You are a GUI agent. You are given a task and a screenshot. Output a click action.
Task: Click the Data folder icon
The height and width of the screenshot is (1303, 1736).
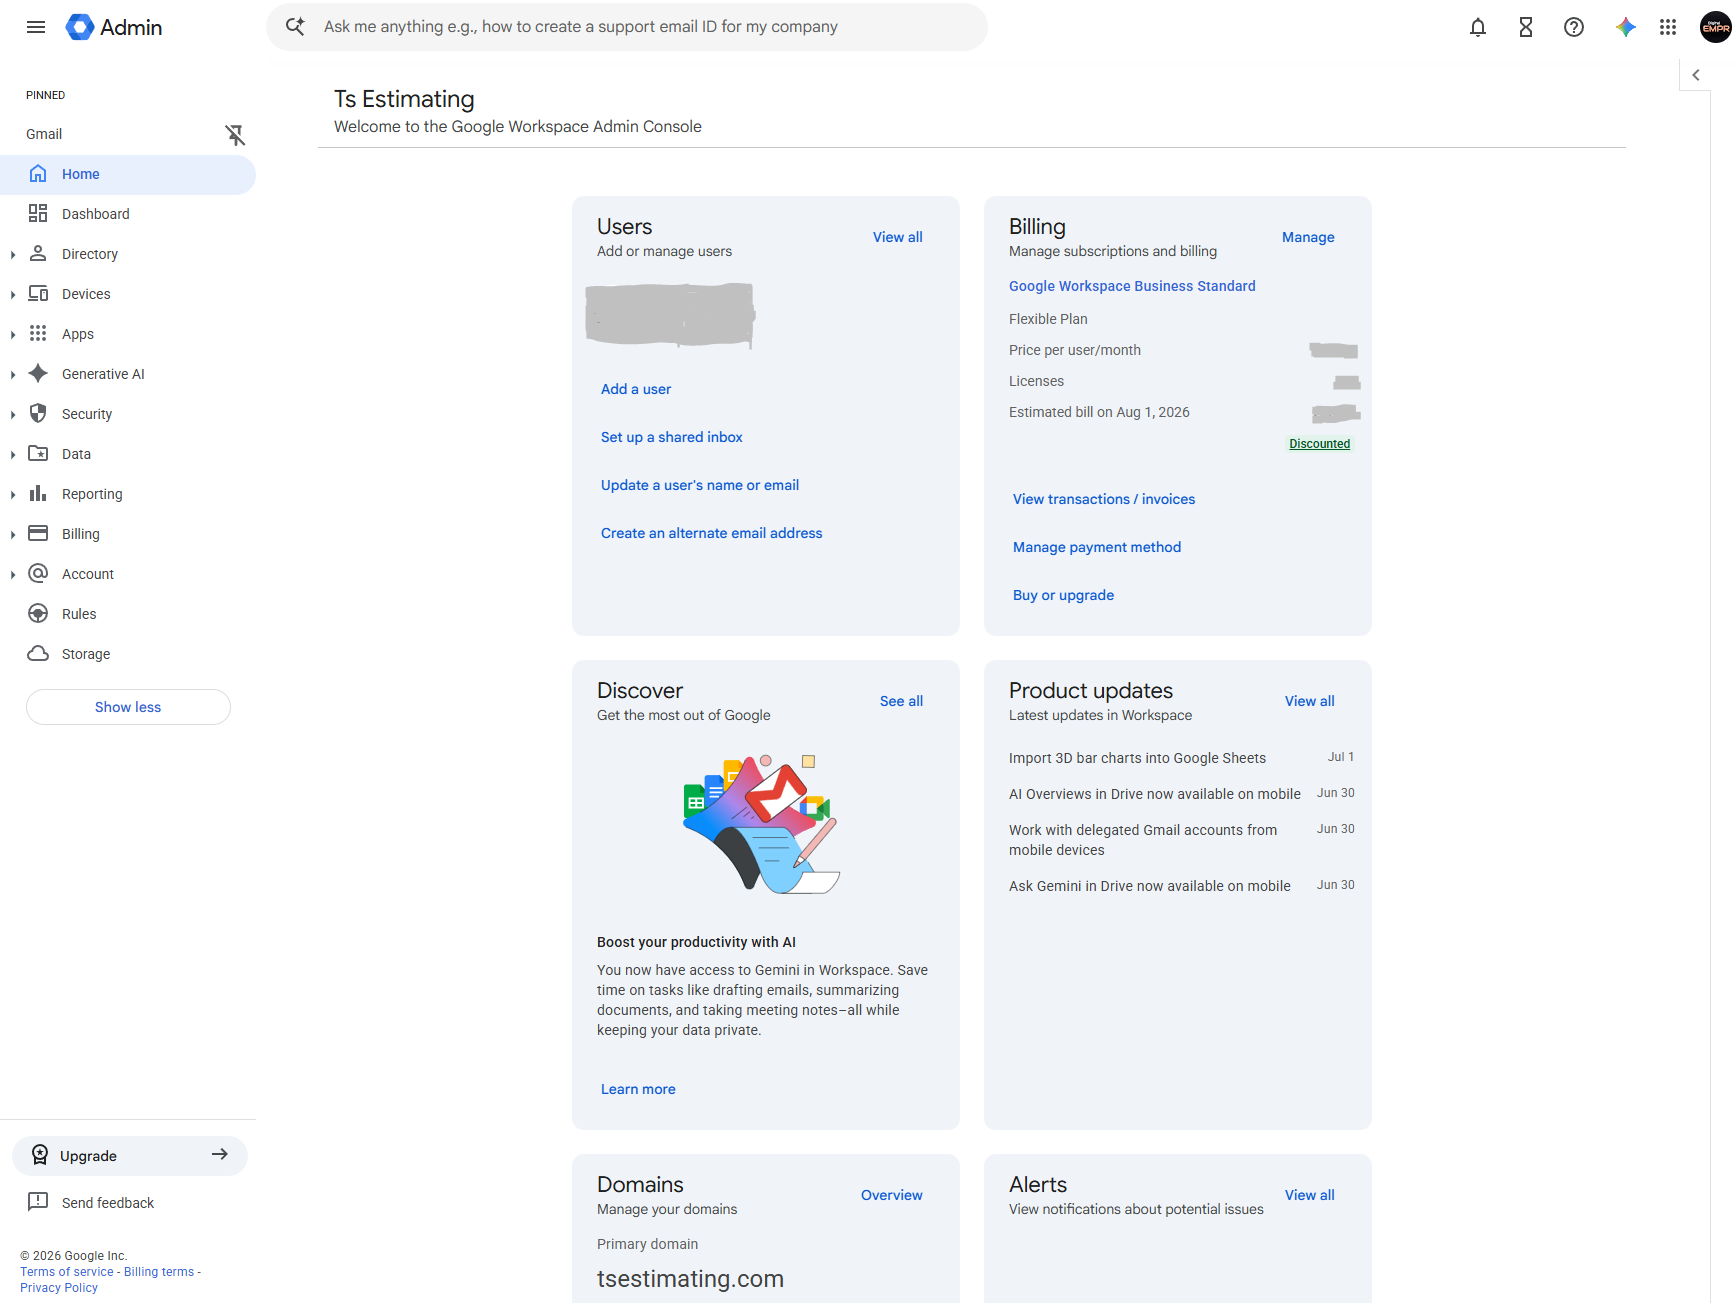pos(38,453)
